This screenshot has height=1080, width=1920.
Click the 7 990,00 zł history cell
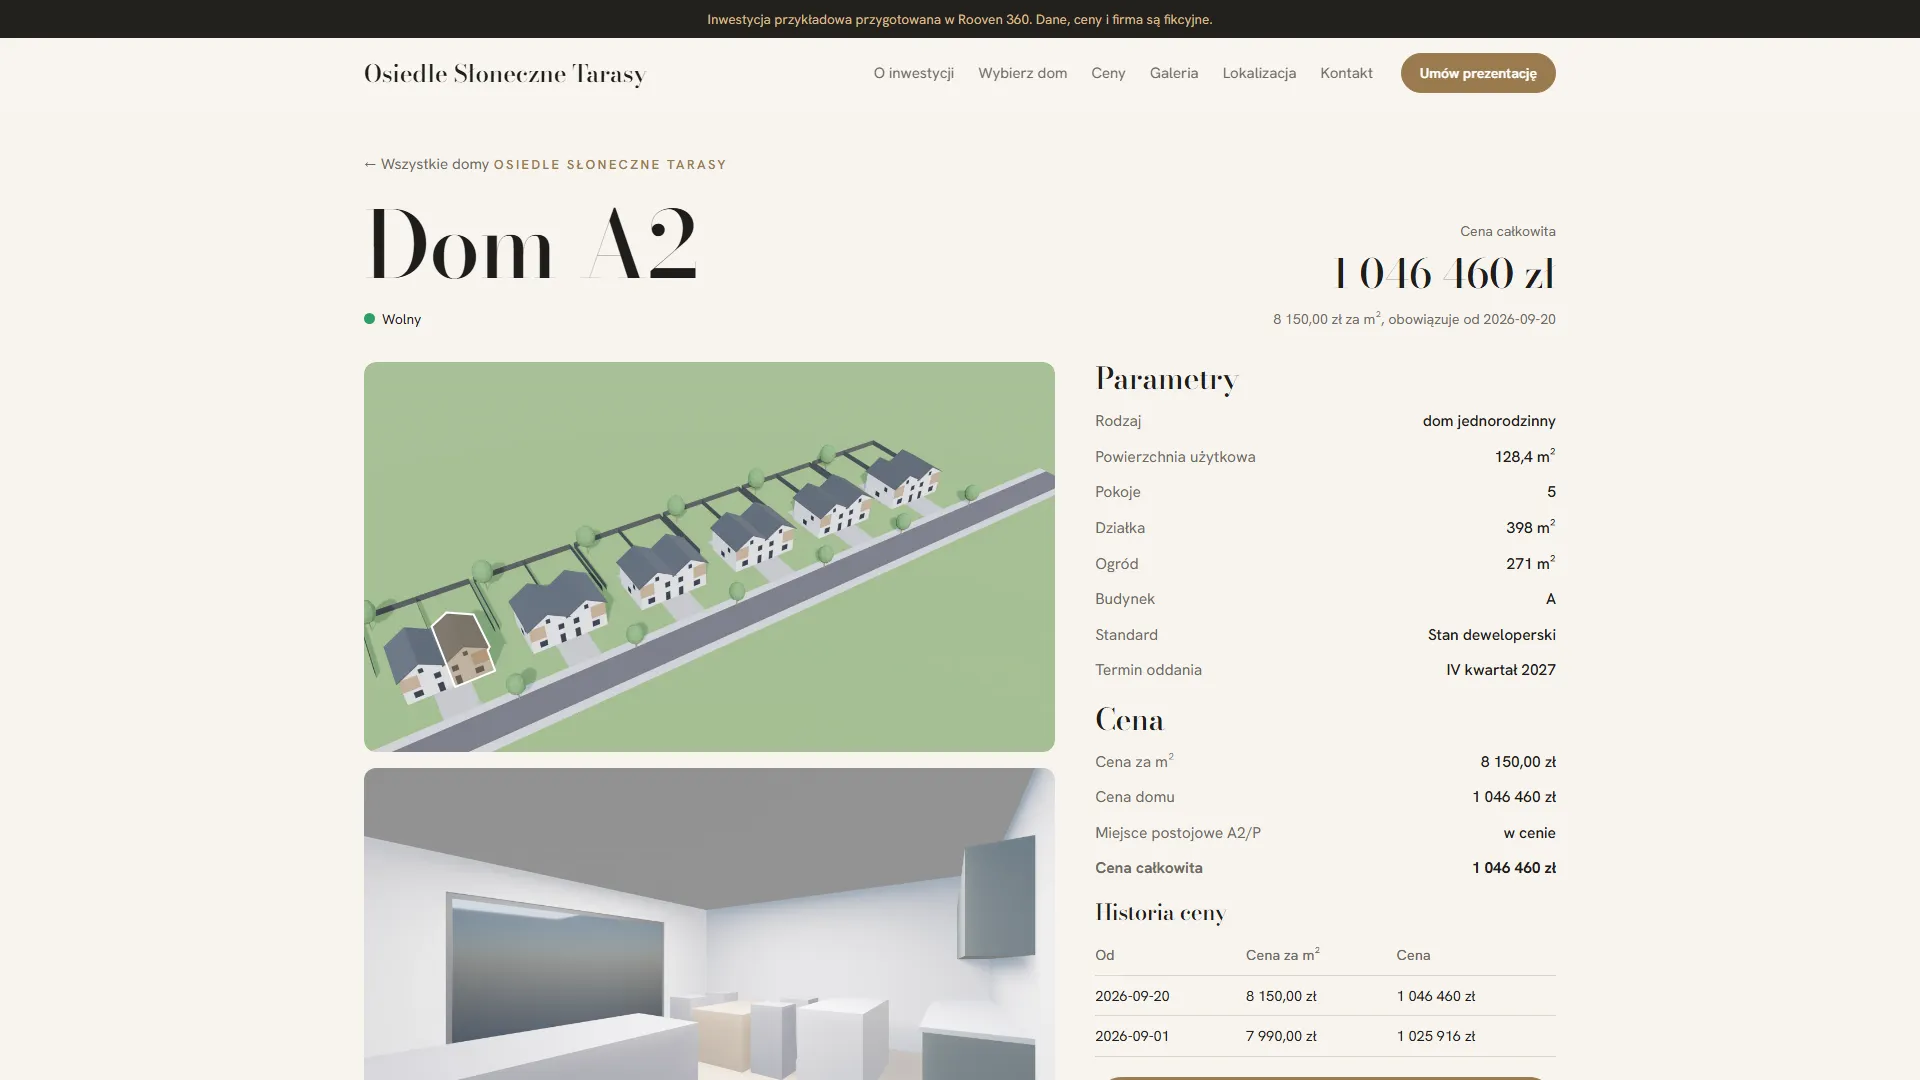tap(1281, 1036)
